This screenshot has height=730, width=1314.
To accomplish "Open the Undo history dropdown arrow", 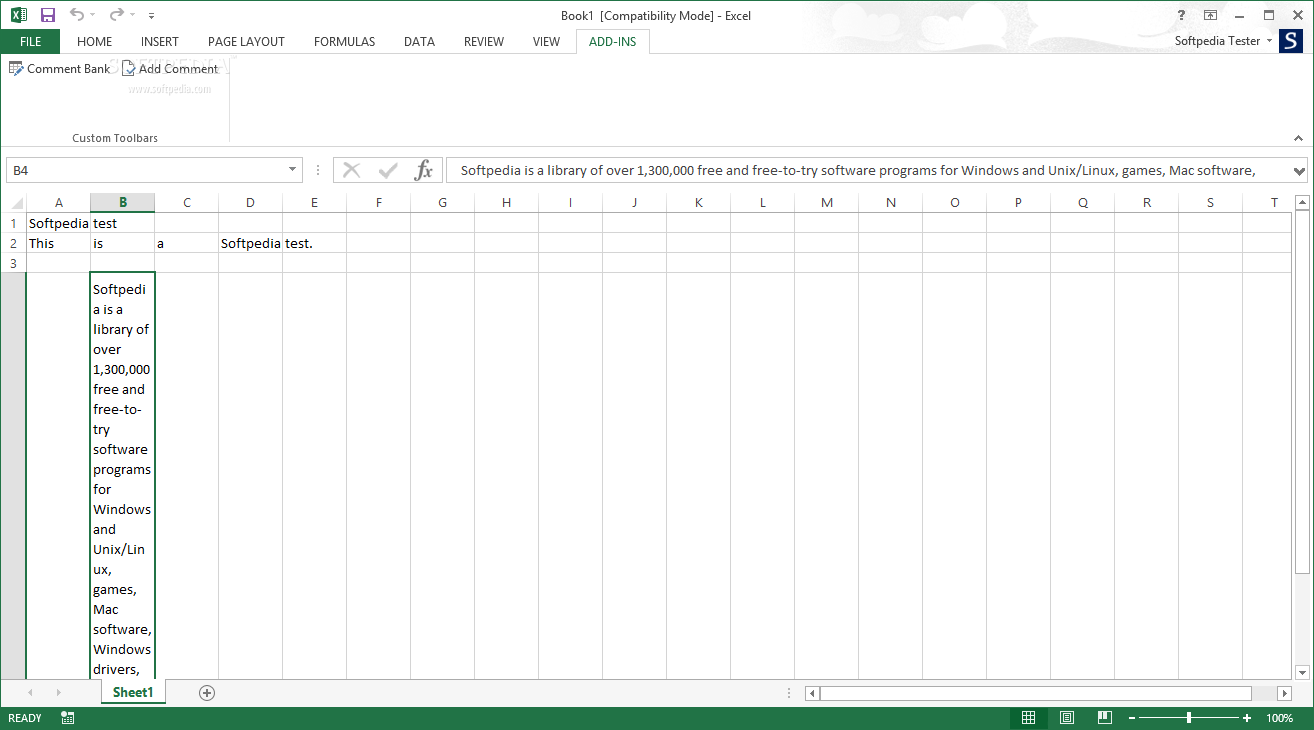I will click(x=93, y=16).
